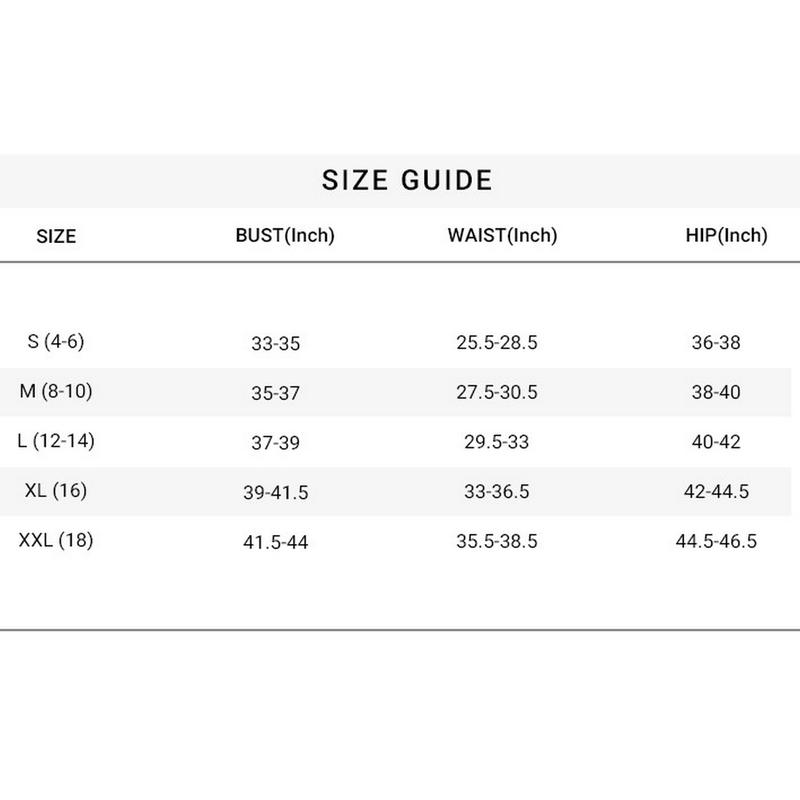Click hip value 44.5-46.5
Screen dimensions: 800x800
pyautogui.click(x=716, y=542)
